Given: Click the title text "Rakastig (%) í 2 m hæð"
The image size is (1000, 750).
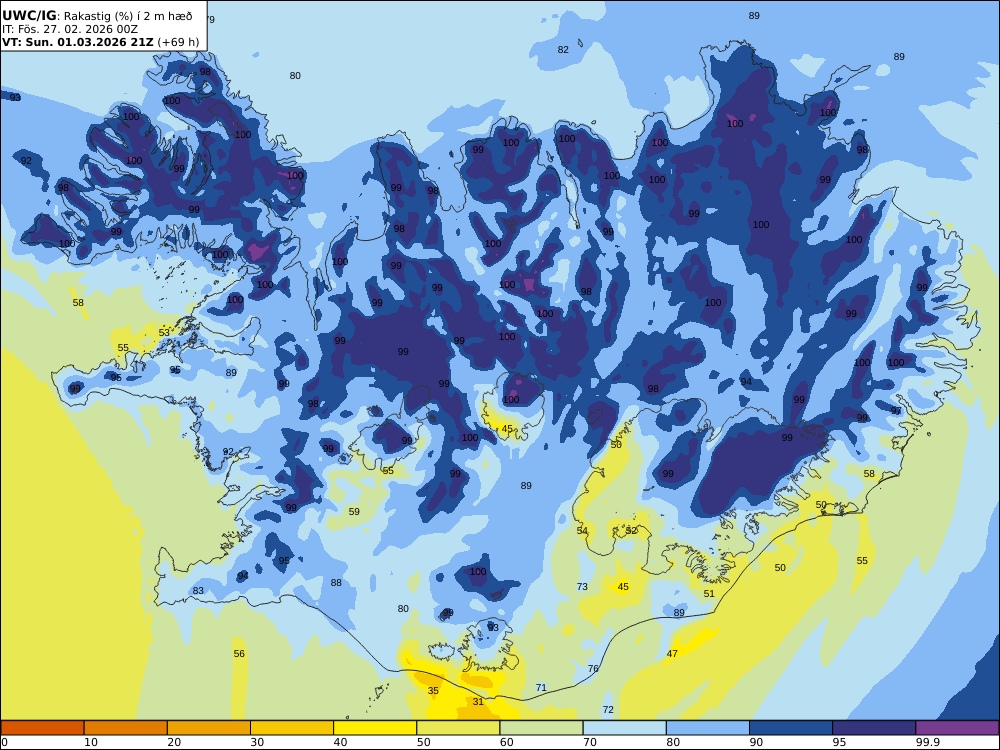Looking at the screenshot, I should click(128, 16).
